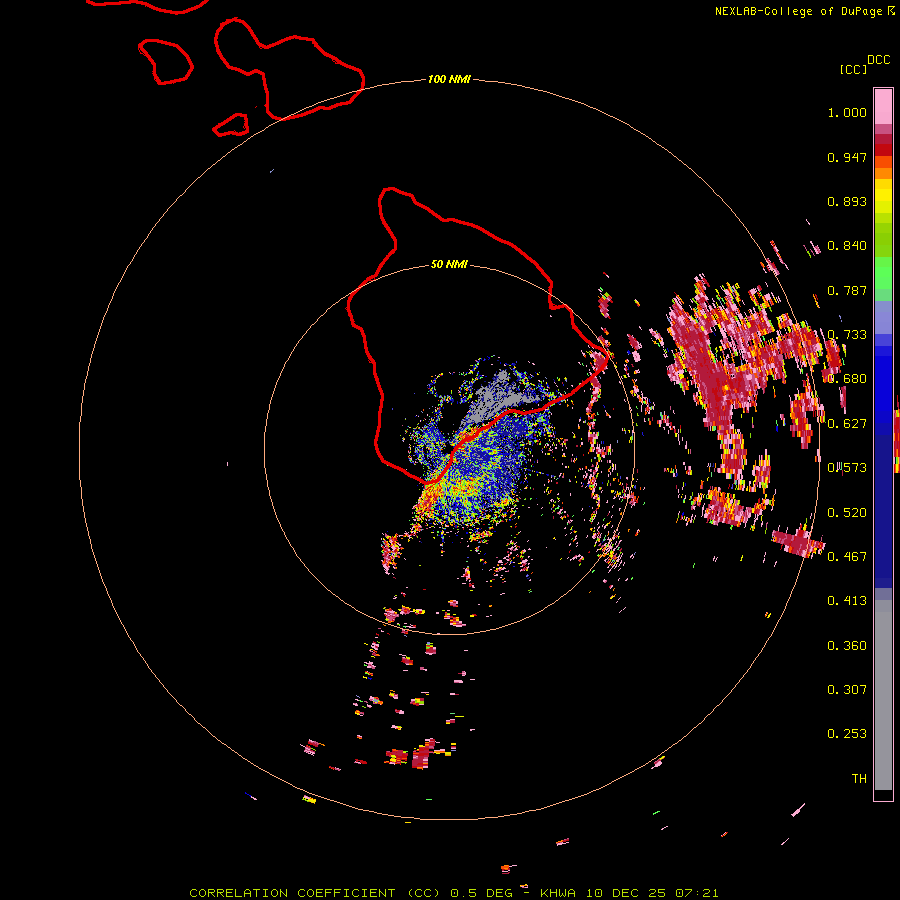This screenshot has height=900, width=900.
Task: Click the 1.000 legend value
Action: (x=847, y=112)
